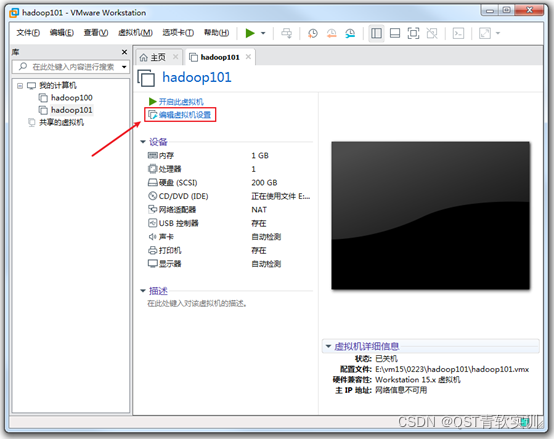Image resolution: width=554 pixels, height=439 pixels.
Task: Close the 主页 tab
Action: click(x=175, y=57)
